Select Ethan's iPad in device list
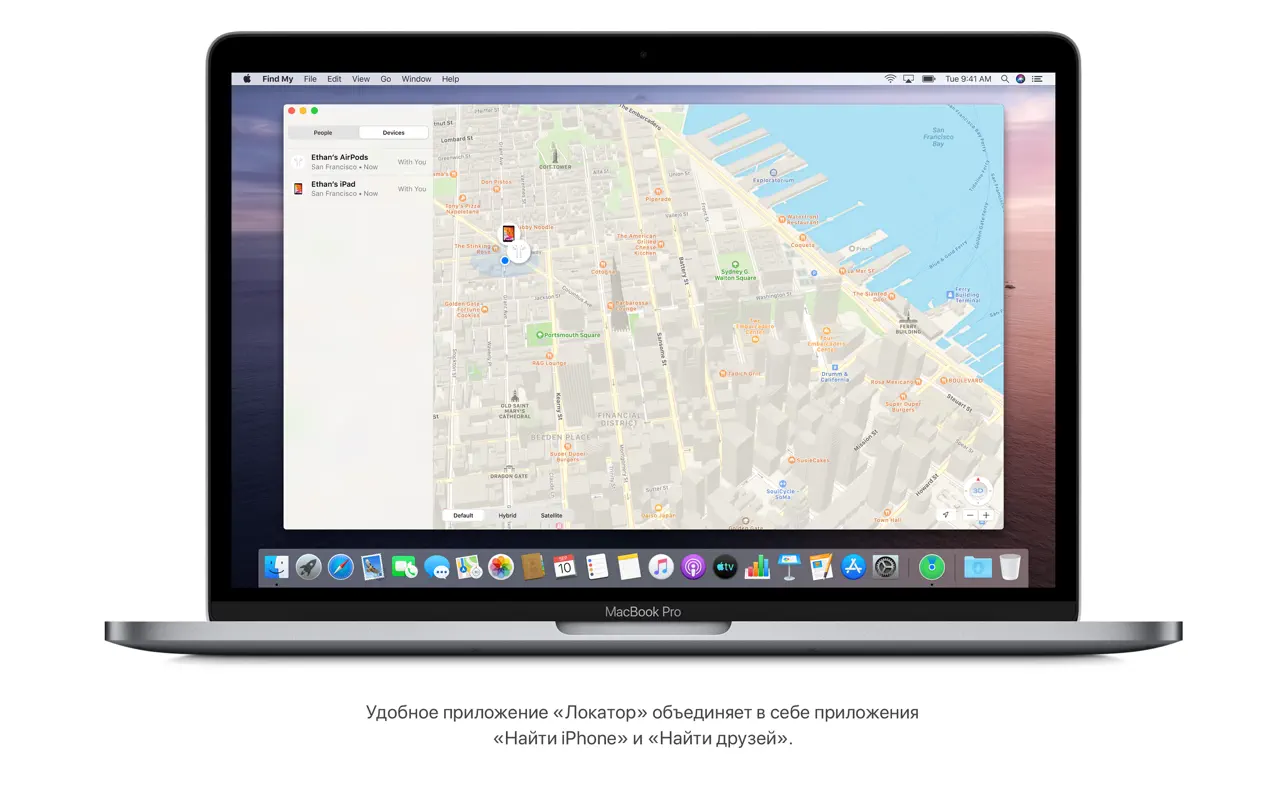Image resolution: width=1286 pixels, height=804 pixels. [358, 188]
